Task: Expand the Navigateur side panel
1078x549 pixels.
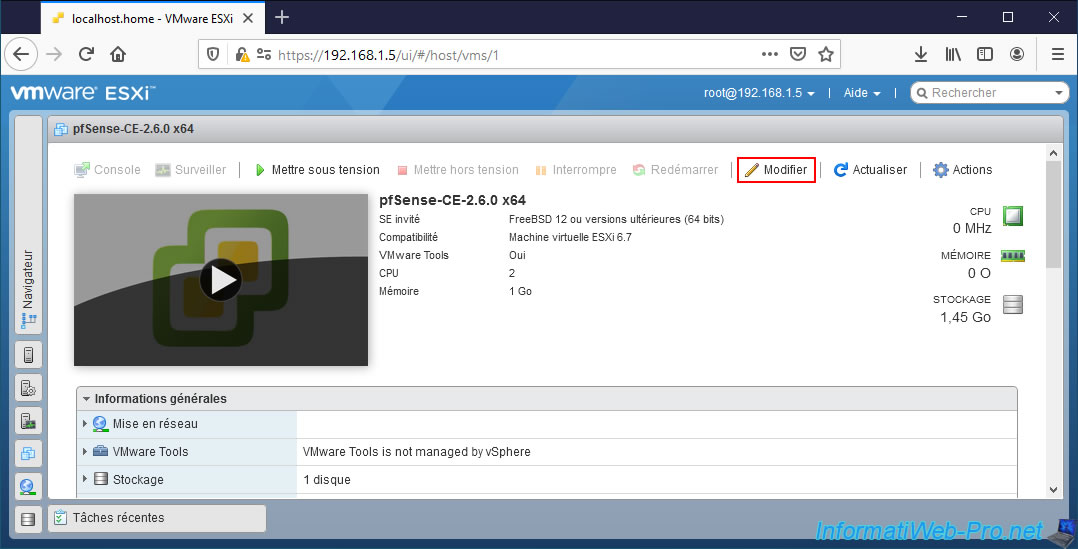Action: 28,225
